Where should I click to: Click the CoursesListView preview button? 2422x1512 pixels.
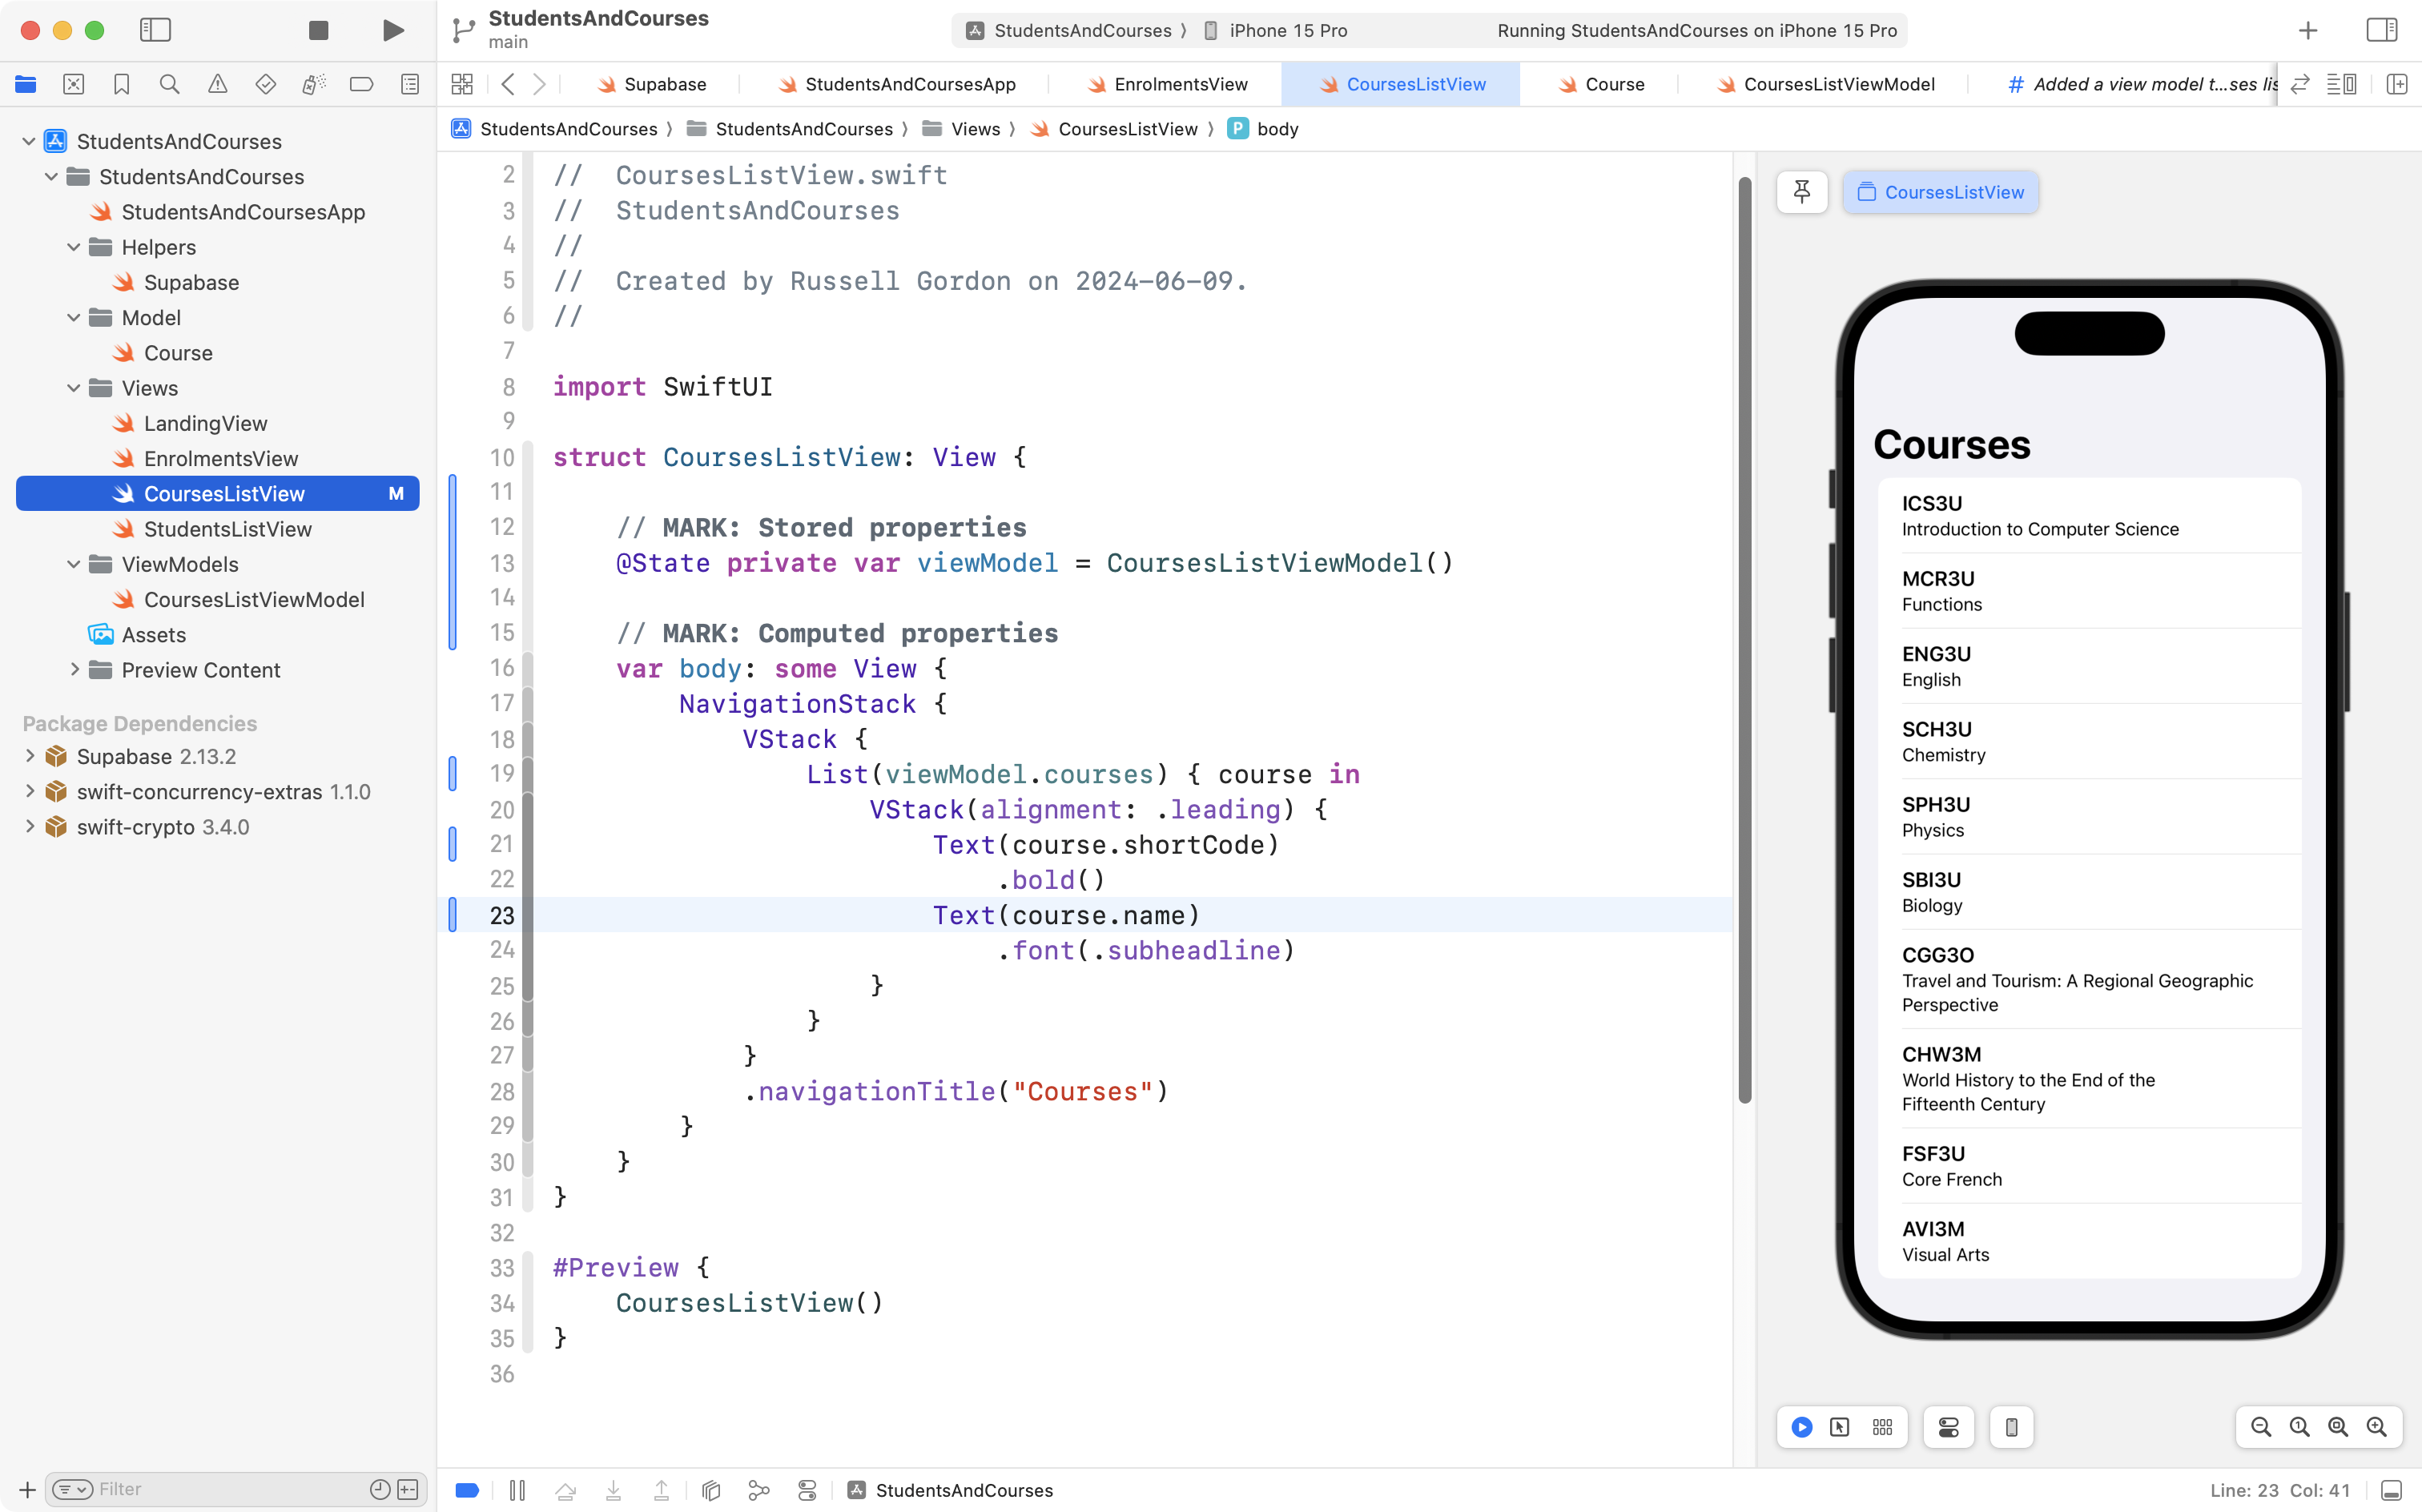tap(1940, 192)
